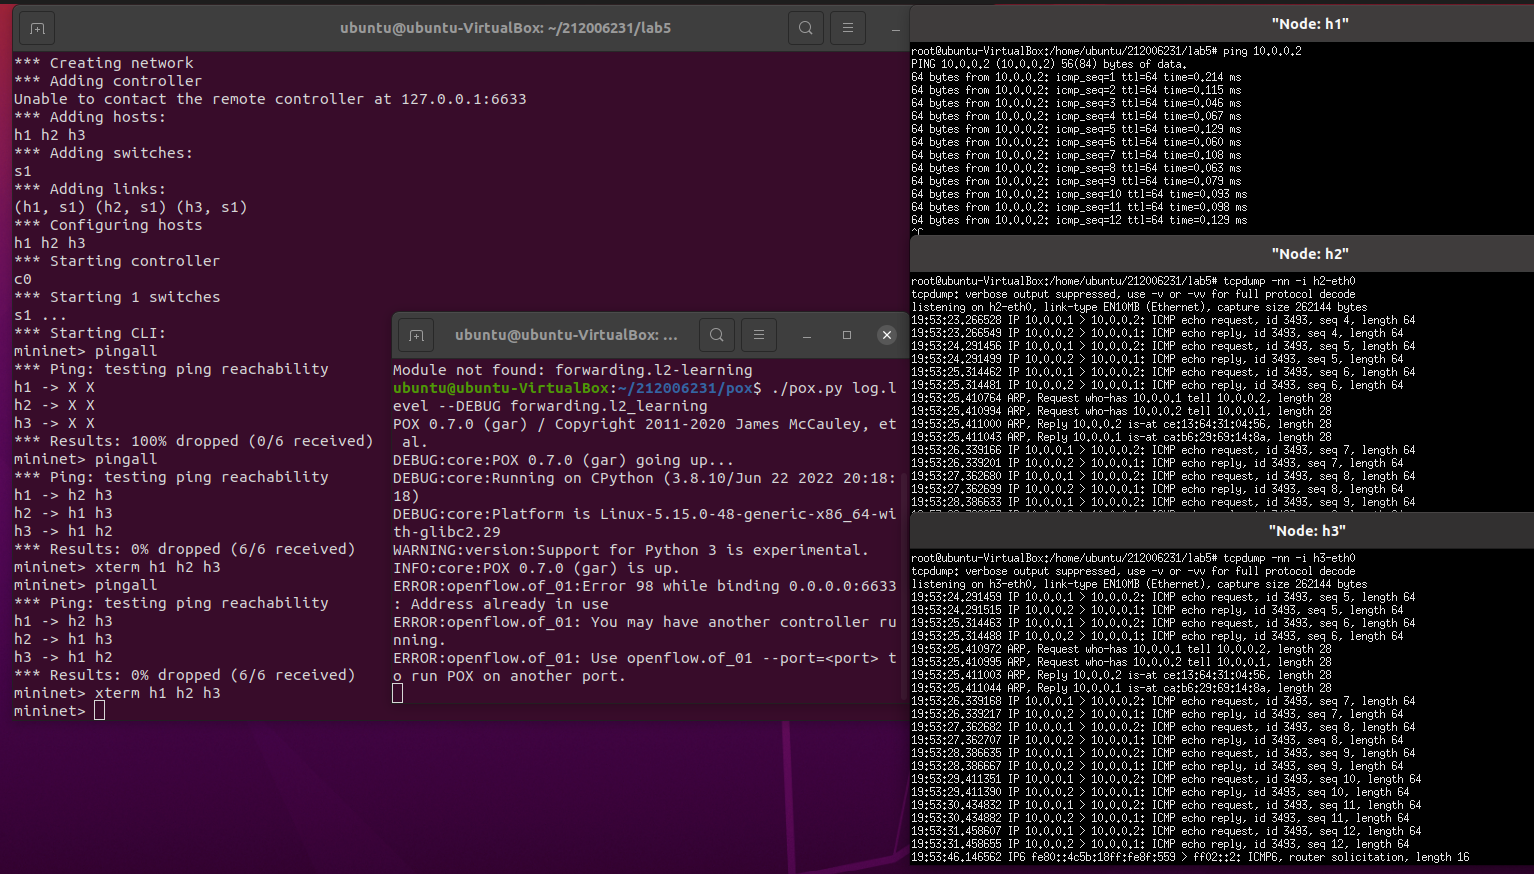Click the "*** Starting CLI:" line
The width and height of the screenshot is (1534, 874).
[90, 333]
